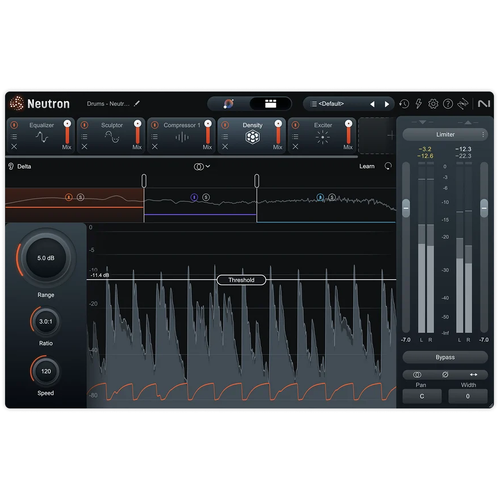Solo the purple mid band
Screen dimensions: 500x500
click(206, 197)
